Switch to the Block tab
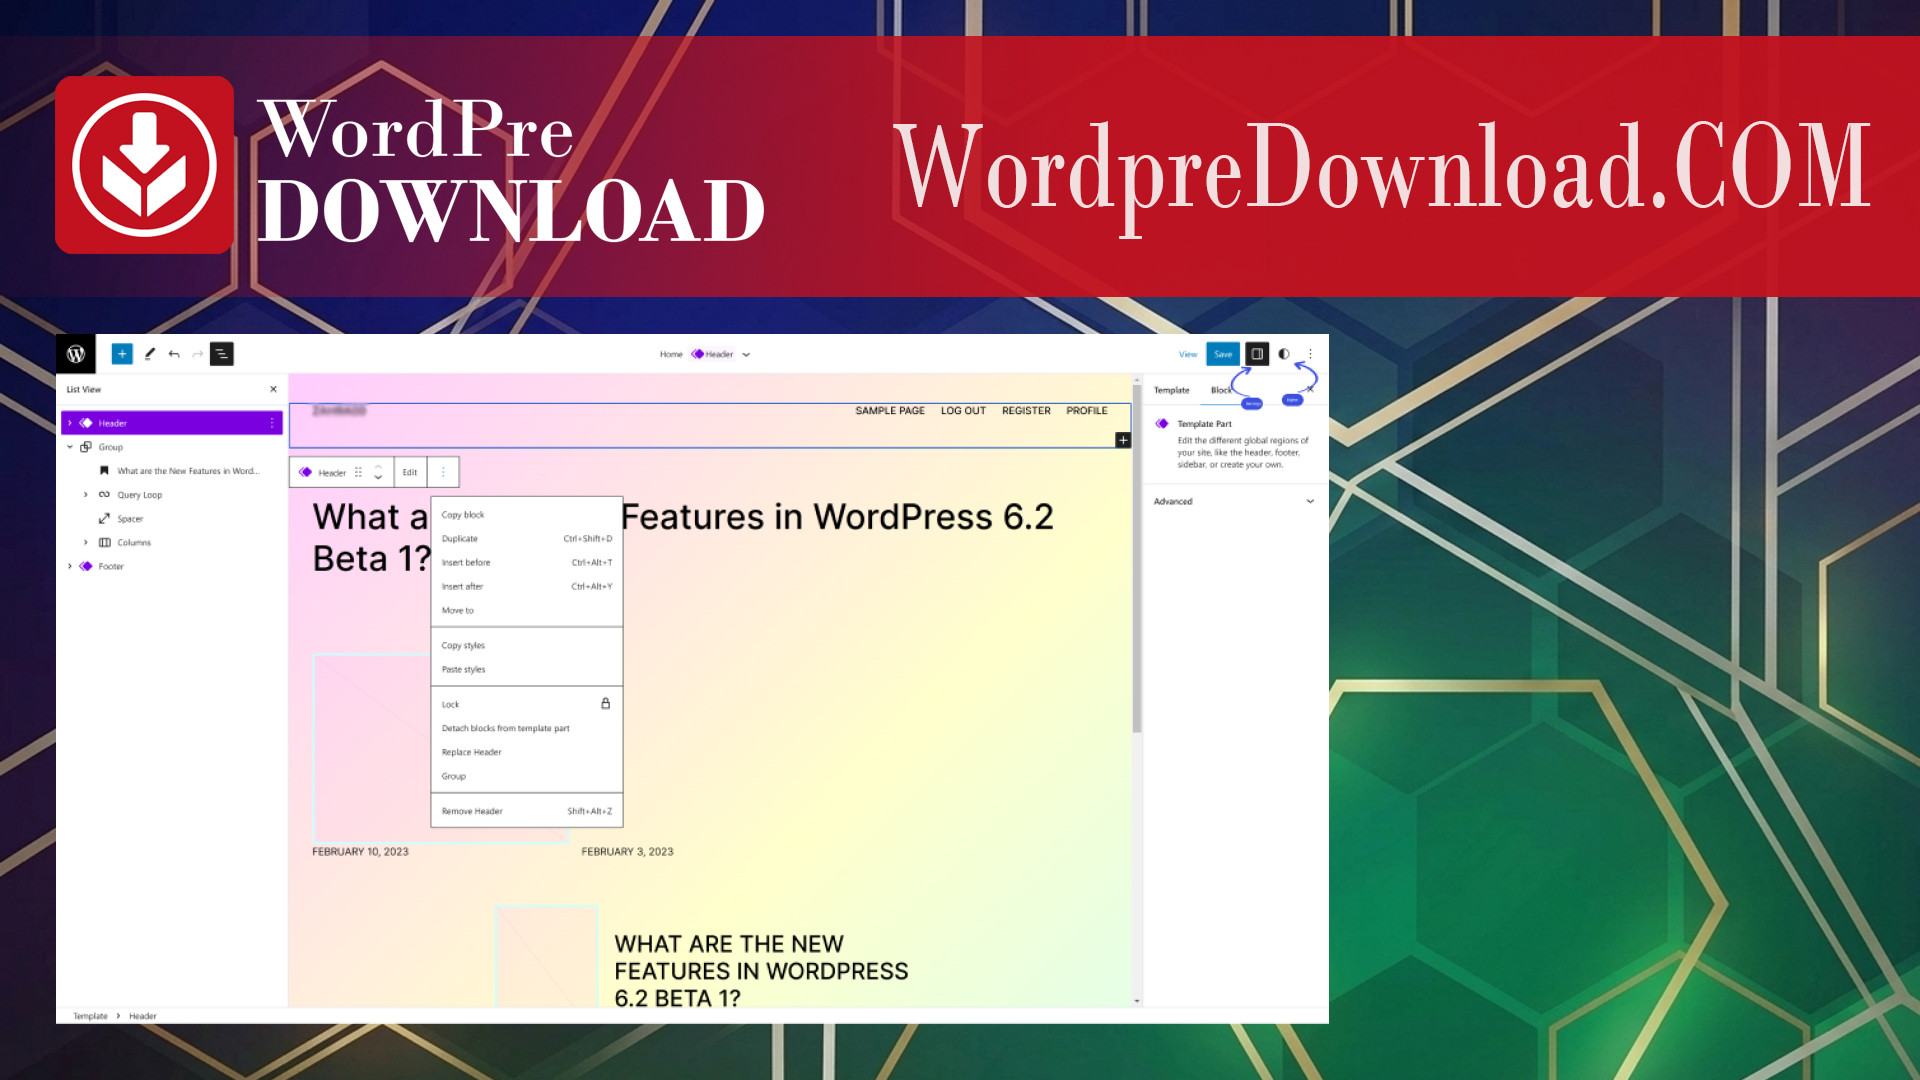This screenshot has width=1920, height=1080. pos(1221,391)
